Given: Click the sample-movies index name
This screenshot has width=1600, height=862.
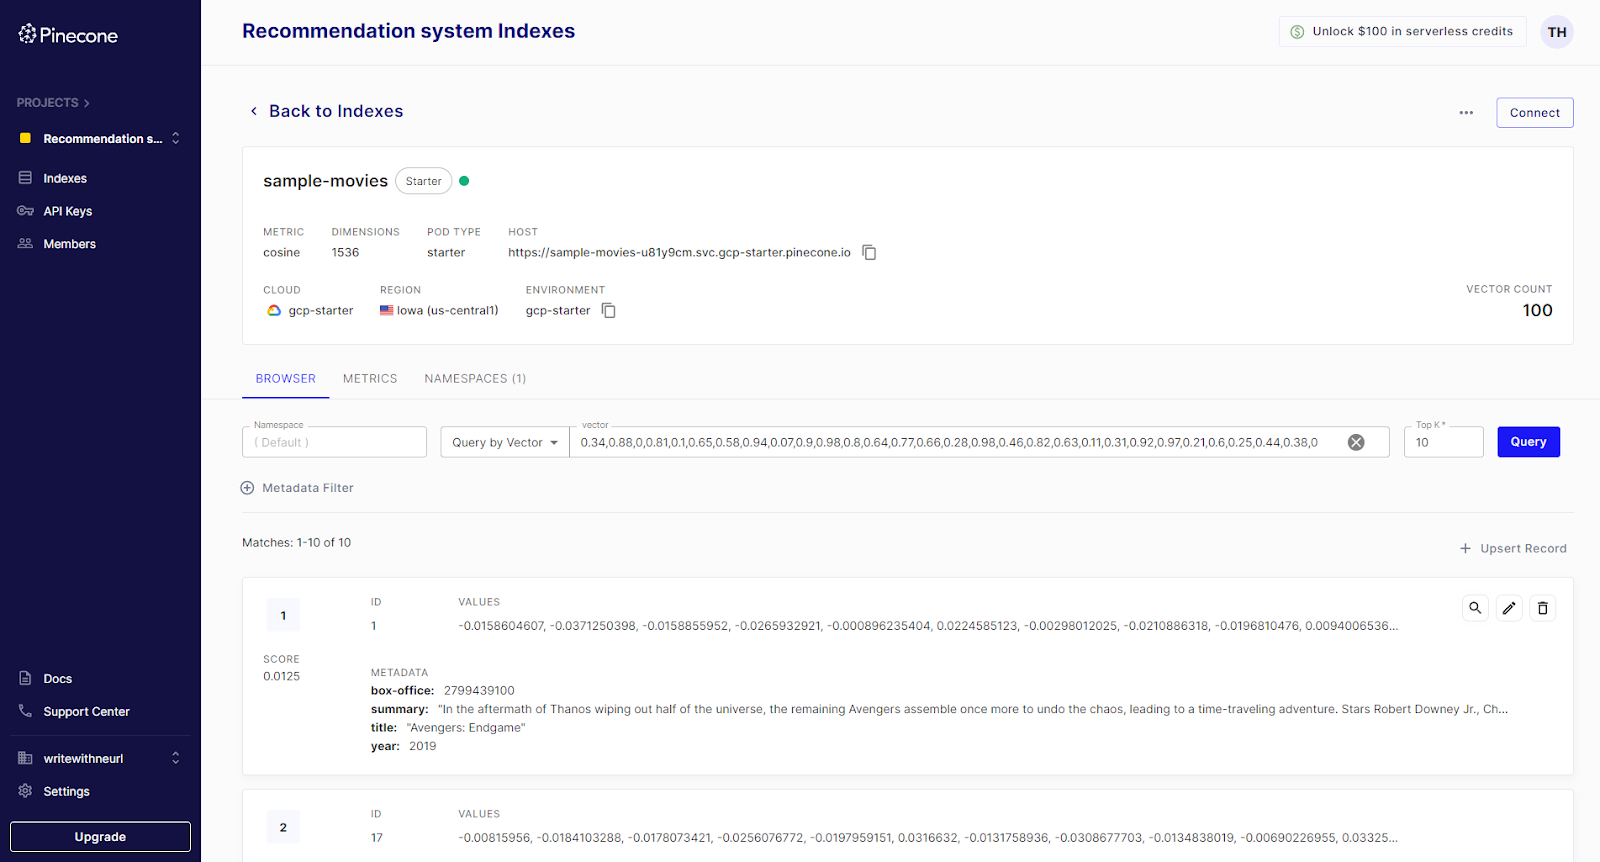Looking at the screenshot, I should pyautogui.click(x=325, y=181).
